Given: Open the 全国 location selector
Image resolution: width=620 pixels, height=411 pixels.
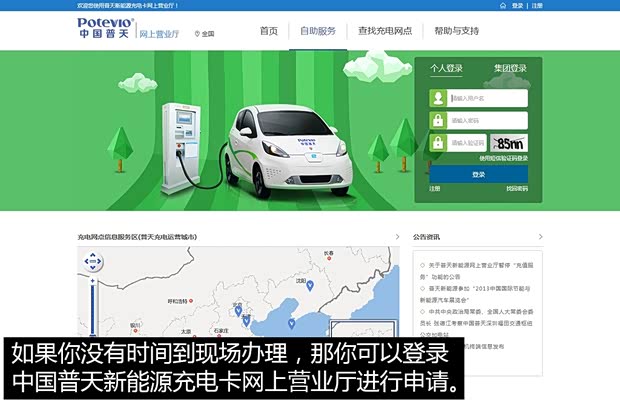Looking at the screenshot, I should pyautogui.click(x=204, y=34).
